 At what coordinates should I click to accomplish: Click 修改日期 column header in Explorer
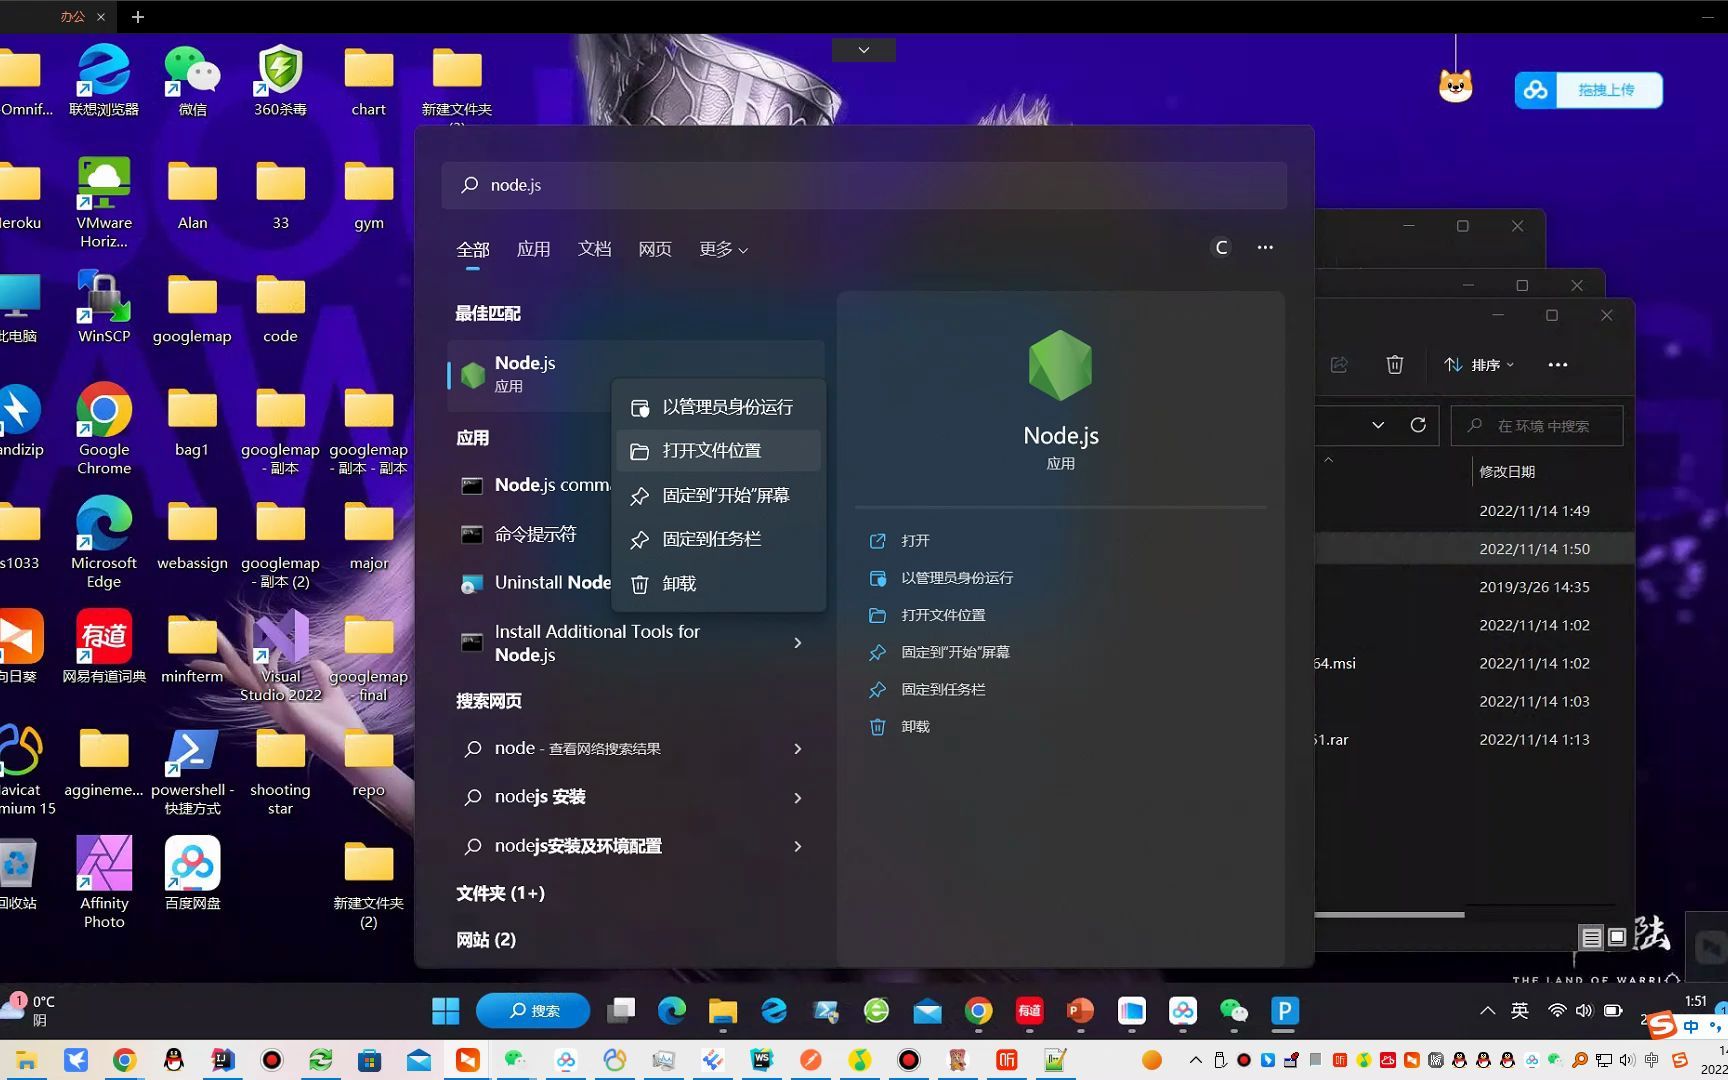pyautogui.click(x=1507, y=472)
